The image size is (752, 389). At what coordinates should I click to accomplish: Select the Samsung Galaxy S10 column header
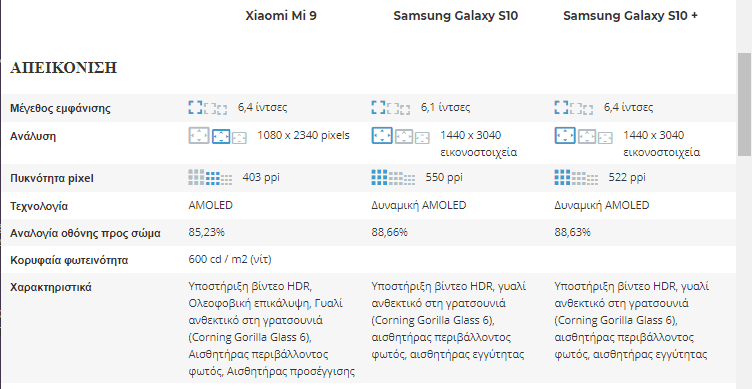456,16
